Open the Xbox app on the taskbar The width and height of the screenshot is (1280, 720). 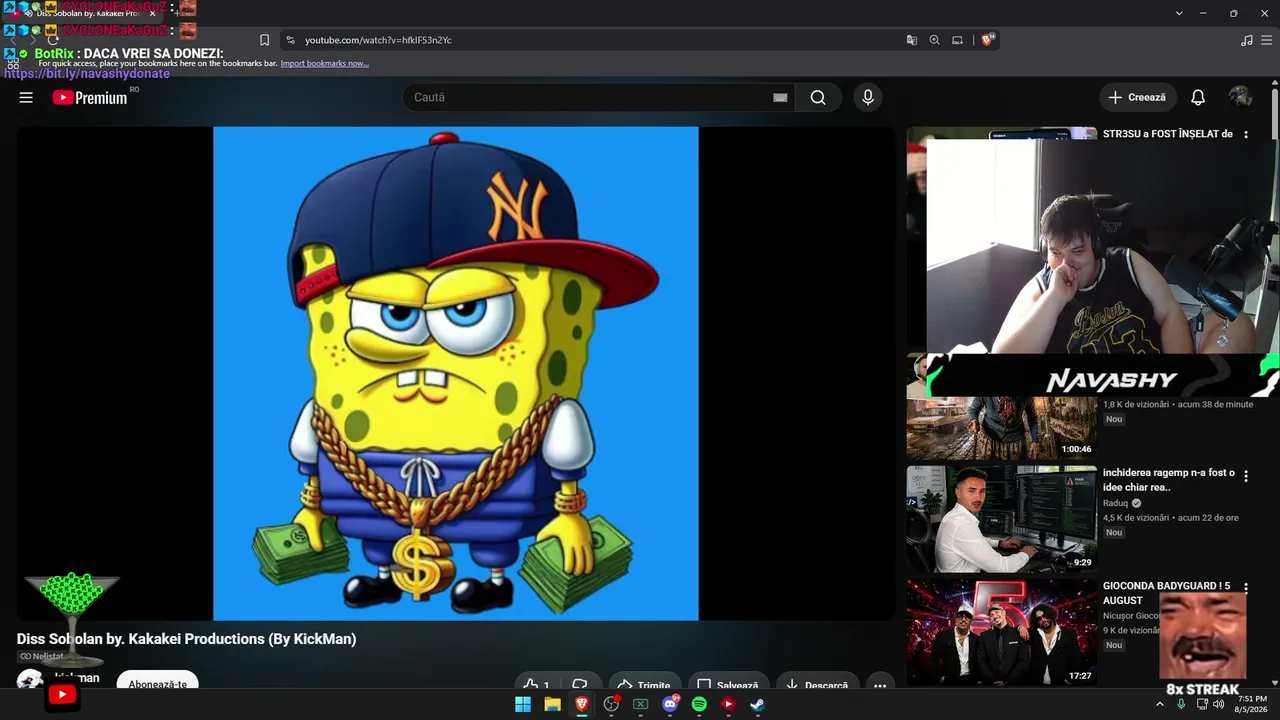pyautogui.click(x=641, y=704)
